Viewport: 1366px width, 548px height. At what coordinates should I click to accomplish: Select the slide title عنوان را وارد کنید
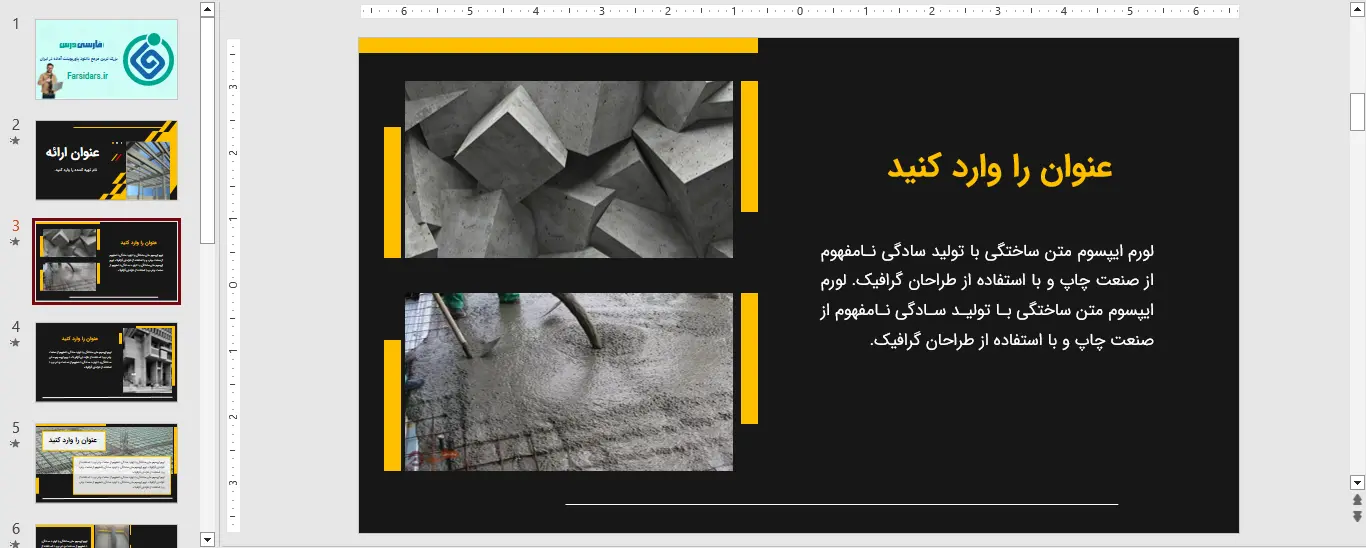pyautogui.click(x=1000, y=167)
